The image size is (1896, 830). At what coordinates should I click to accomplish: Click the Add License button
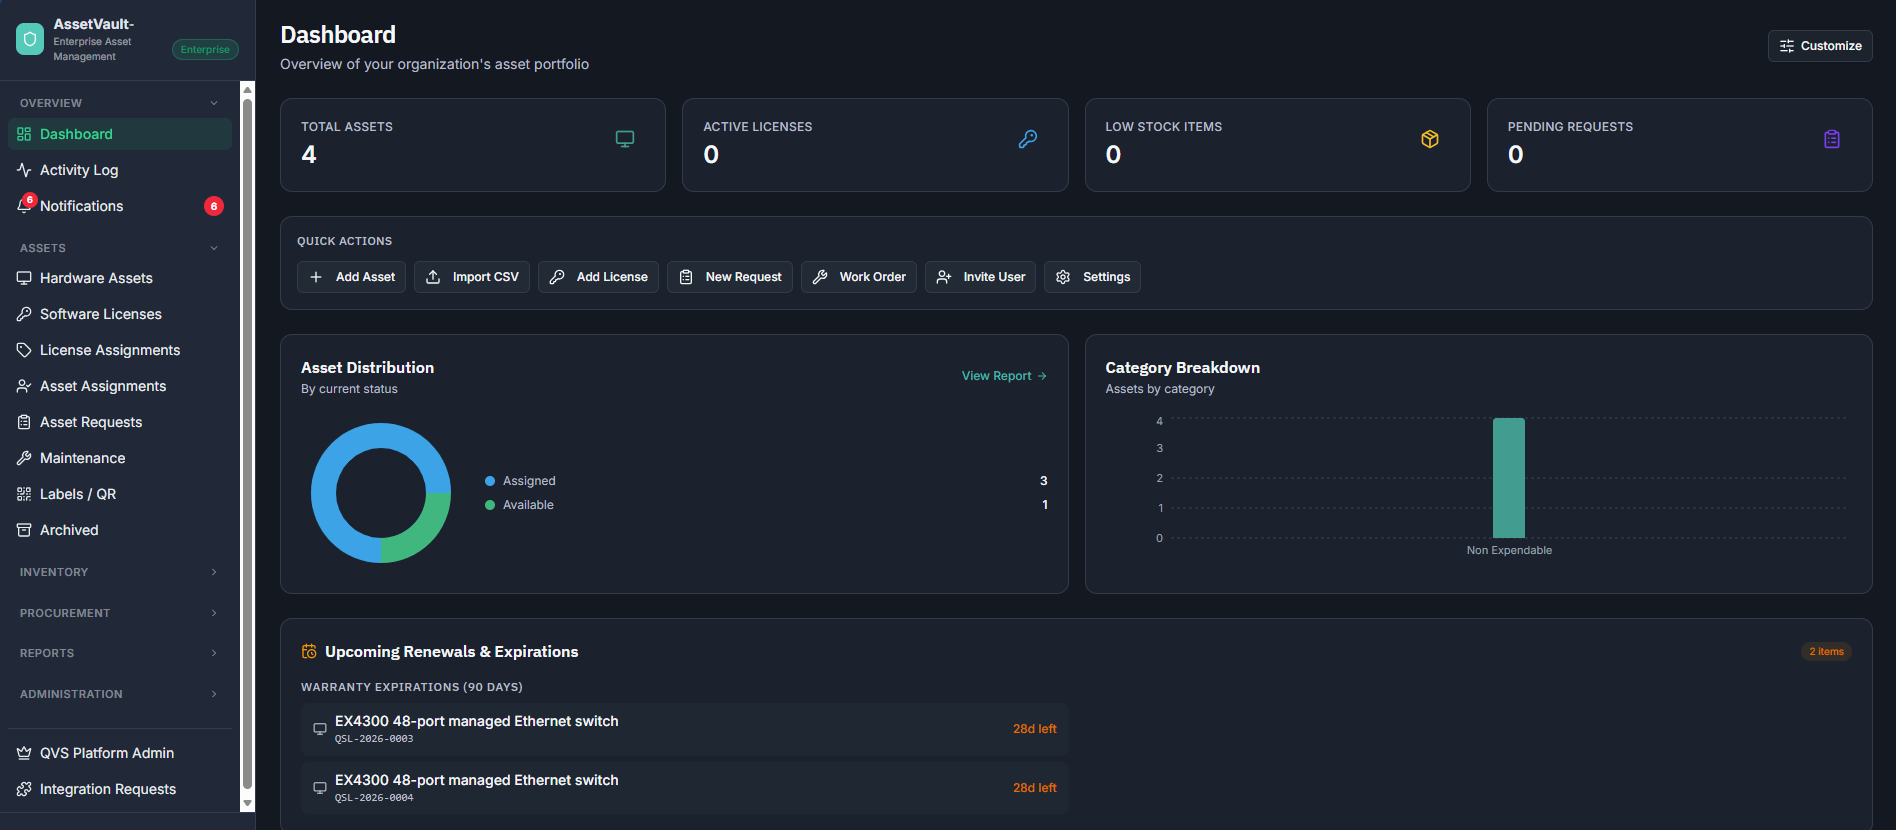click(x=598, y=277)
